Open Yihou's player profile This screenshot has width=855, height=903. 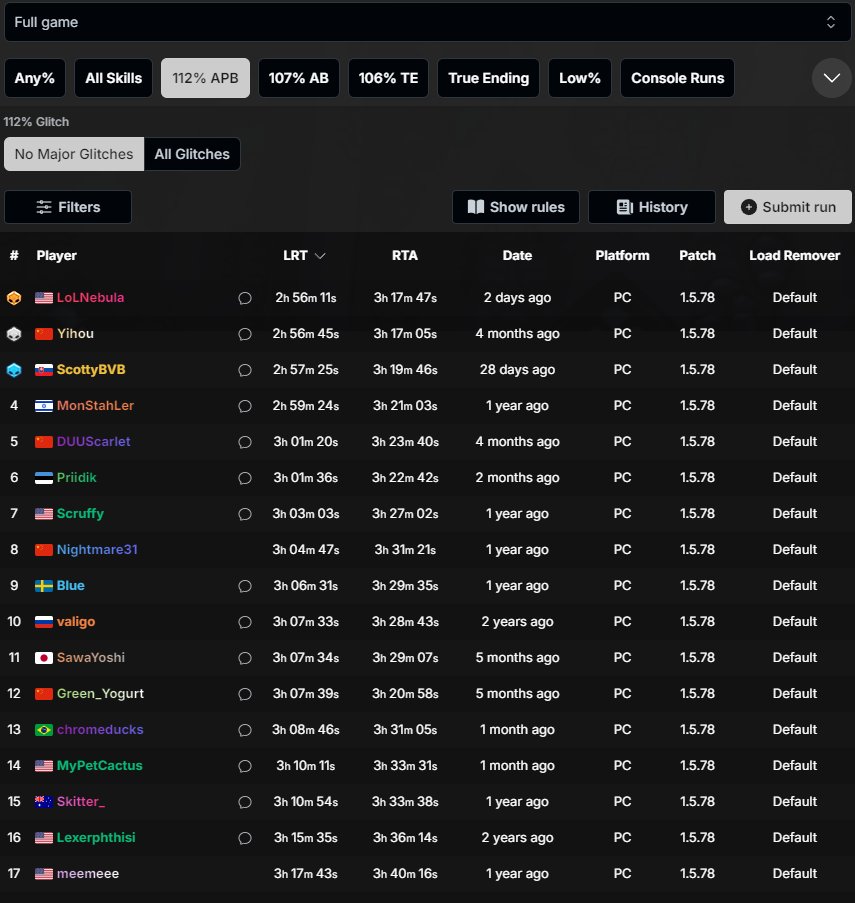click(x=75, y=333)
